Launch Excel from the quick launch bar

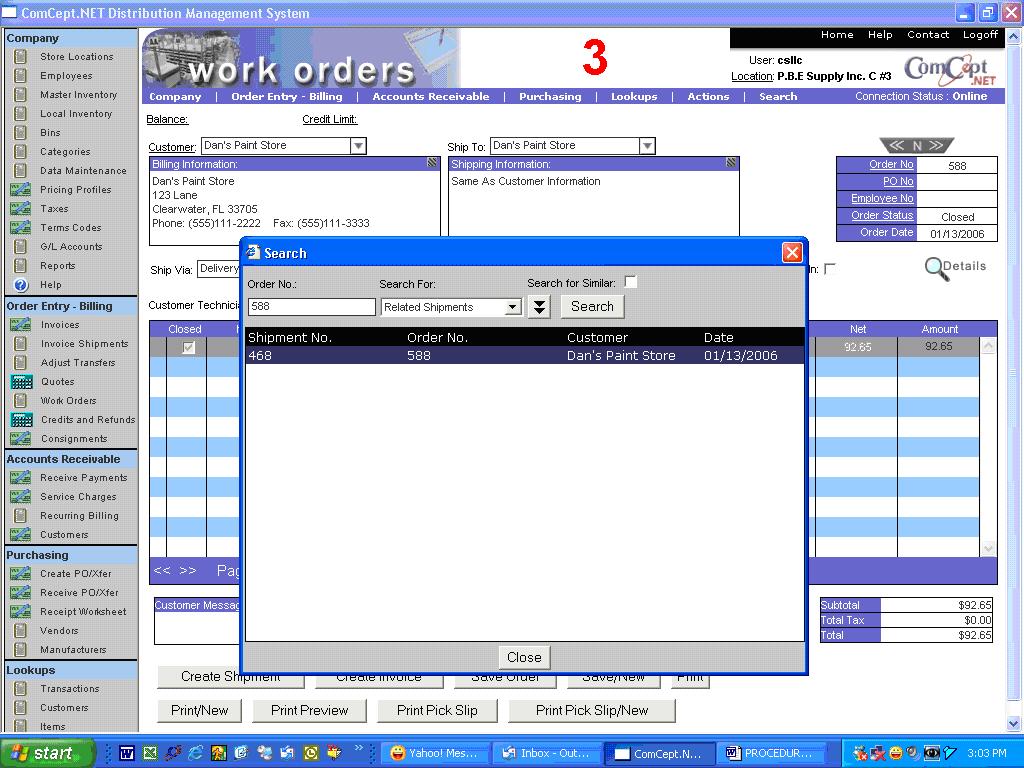point(150,753)
